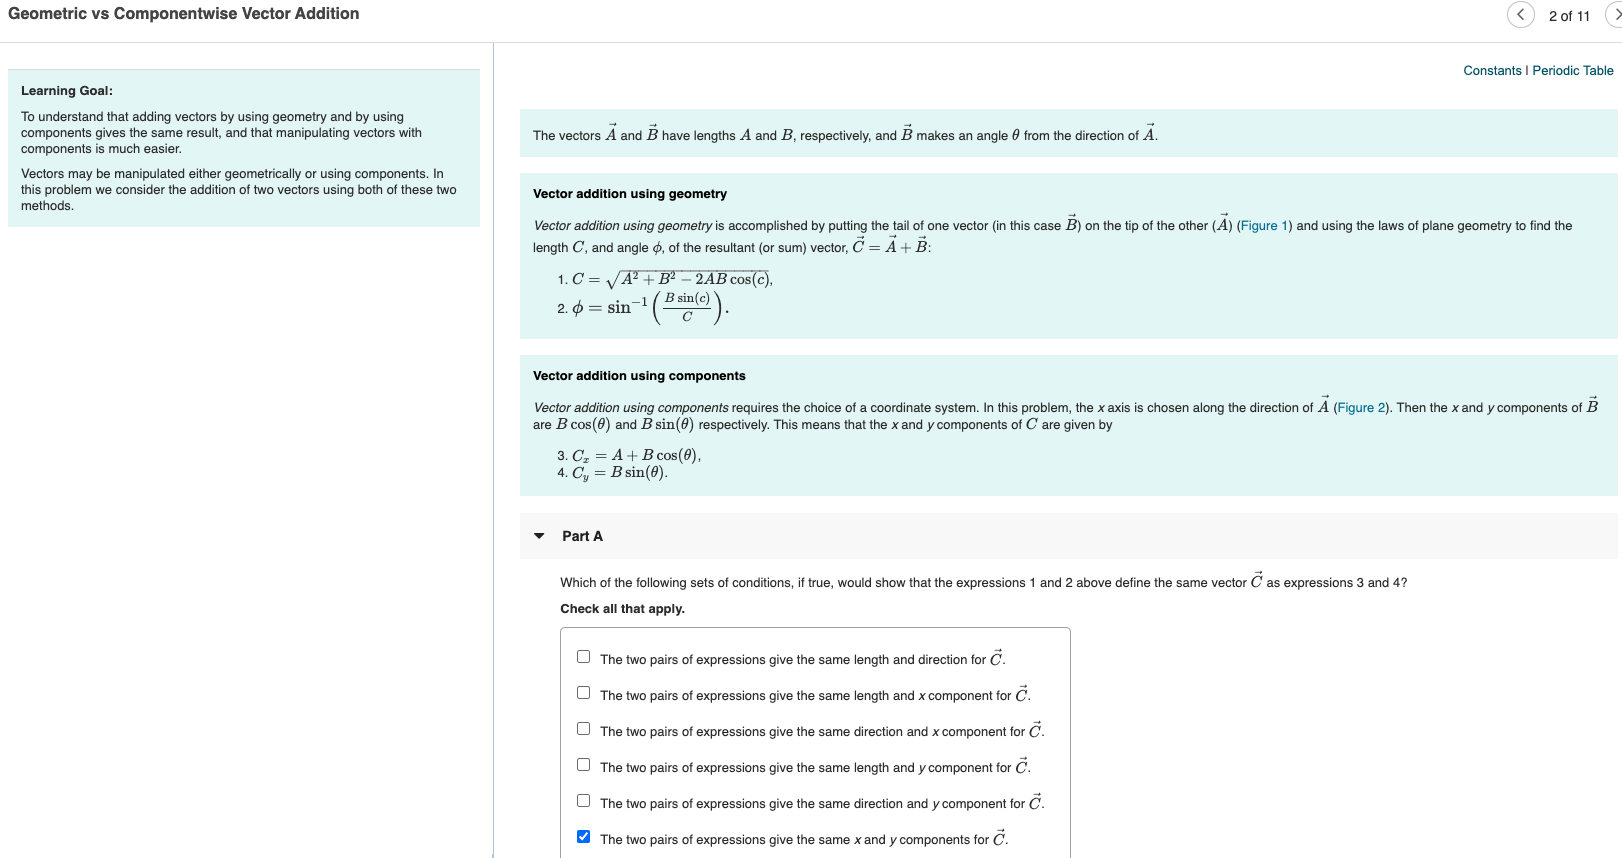
Task: Click the 'Check all that apply' instruction text
Action: click(x=623, y=608)
